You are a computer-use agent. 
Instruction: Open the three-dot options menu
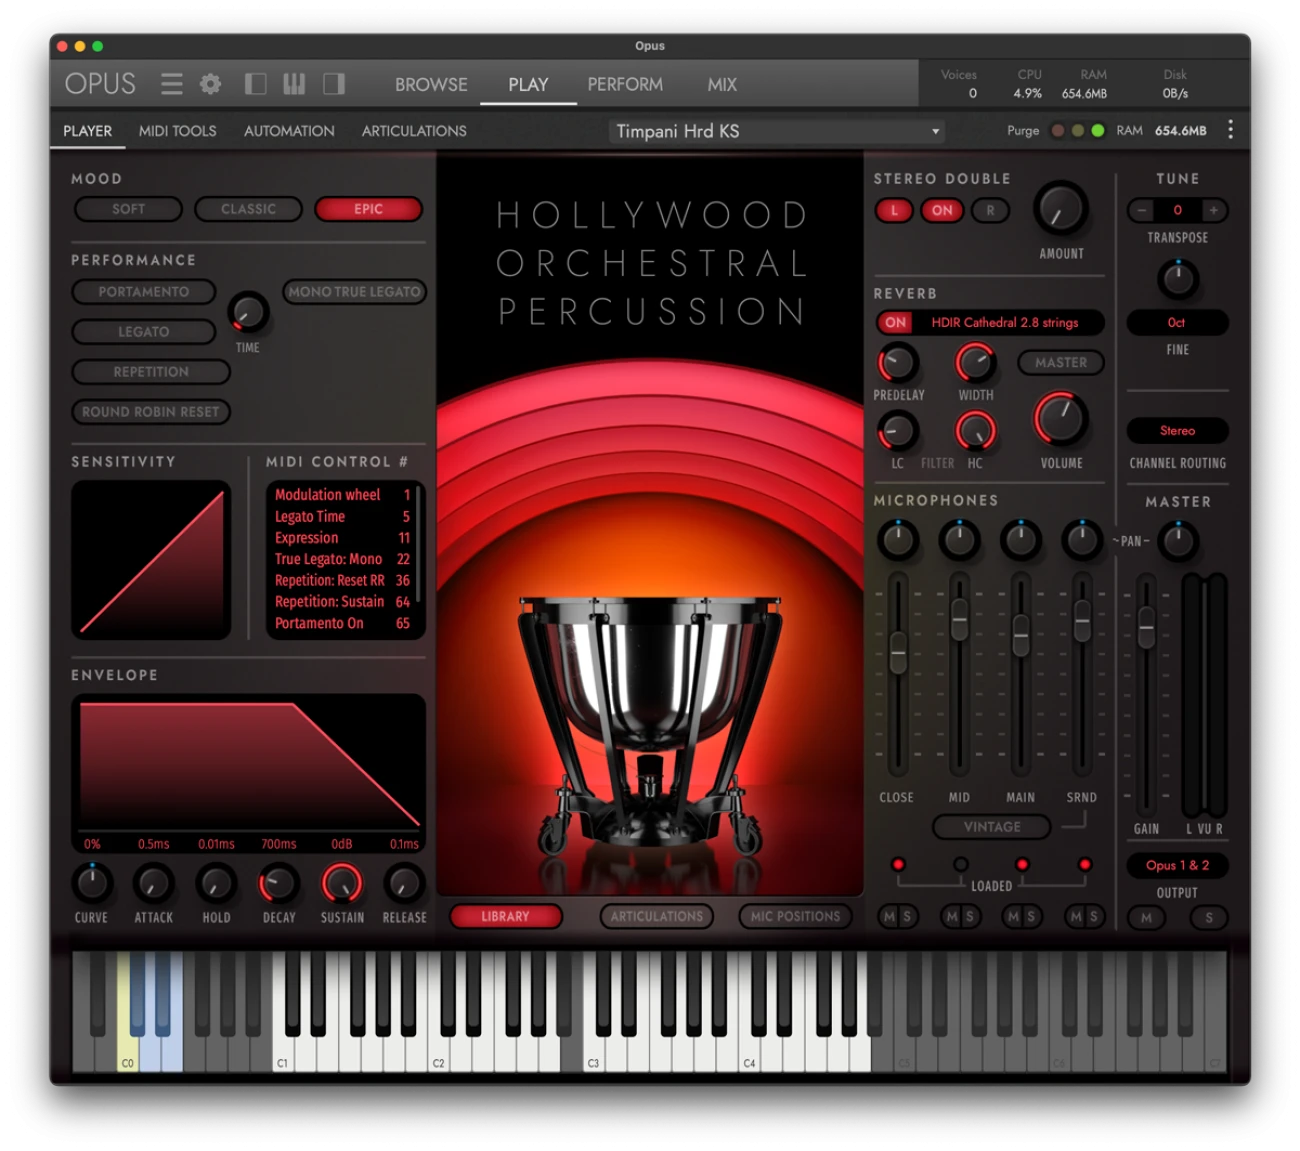point(1230,130)
